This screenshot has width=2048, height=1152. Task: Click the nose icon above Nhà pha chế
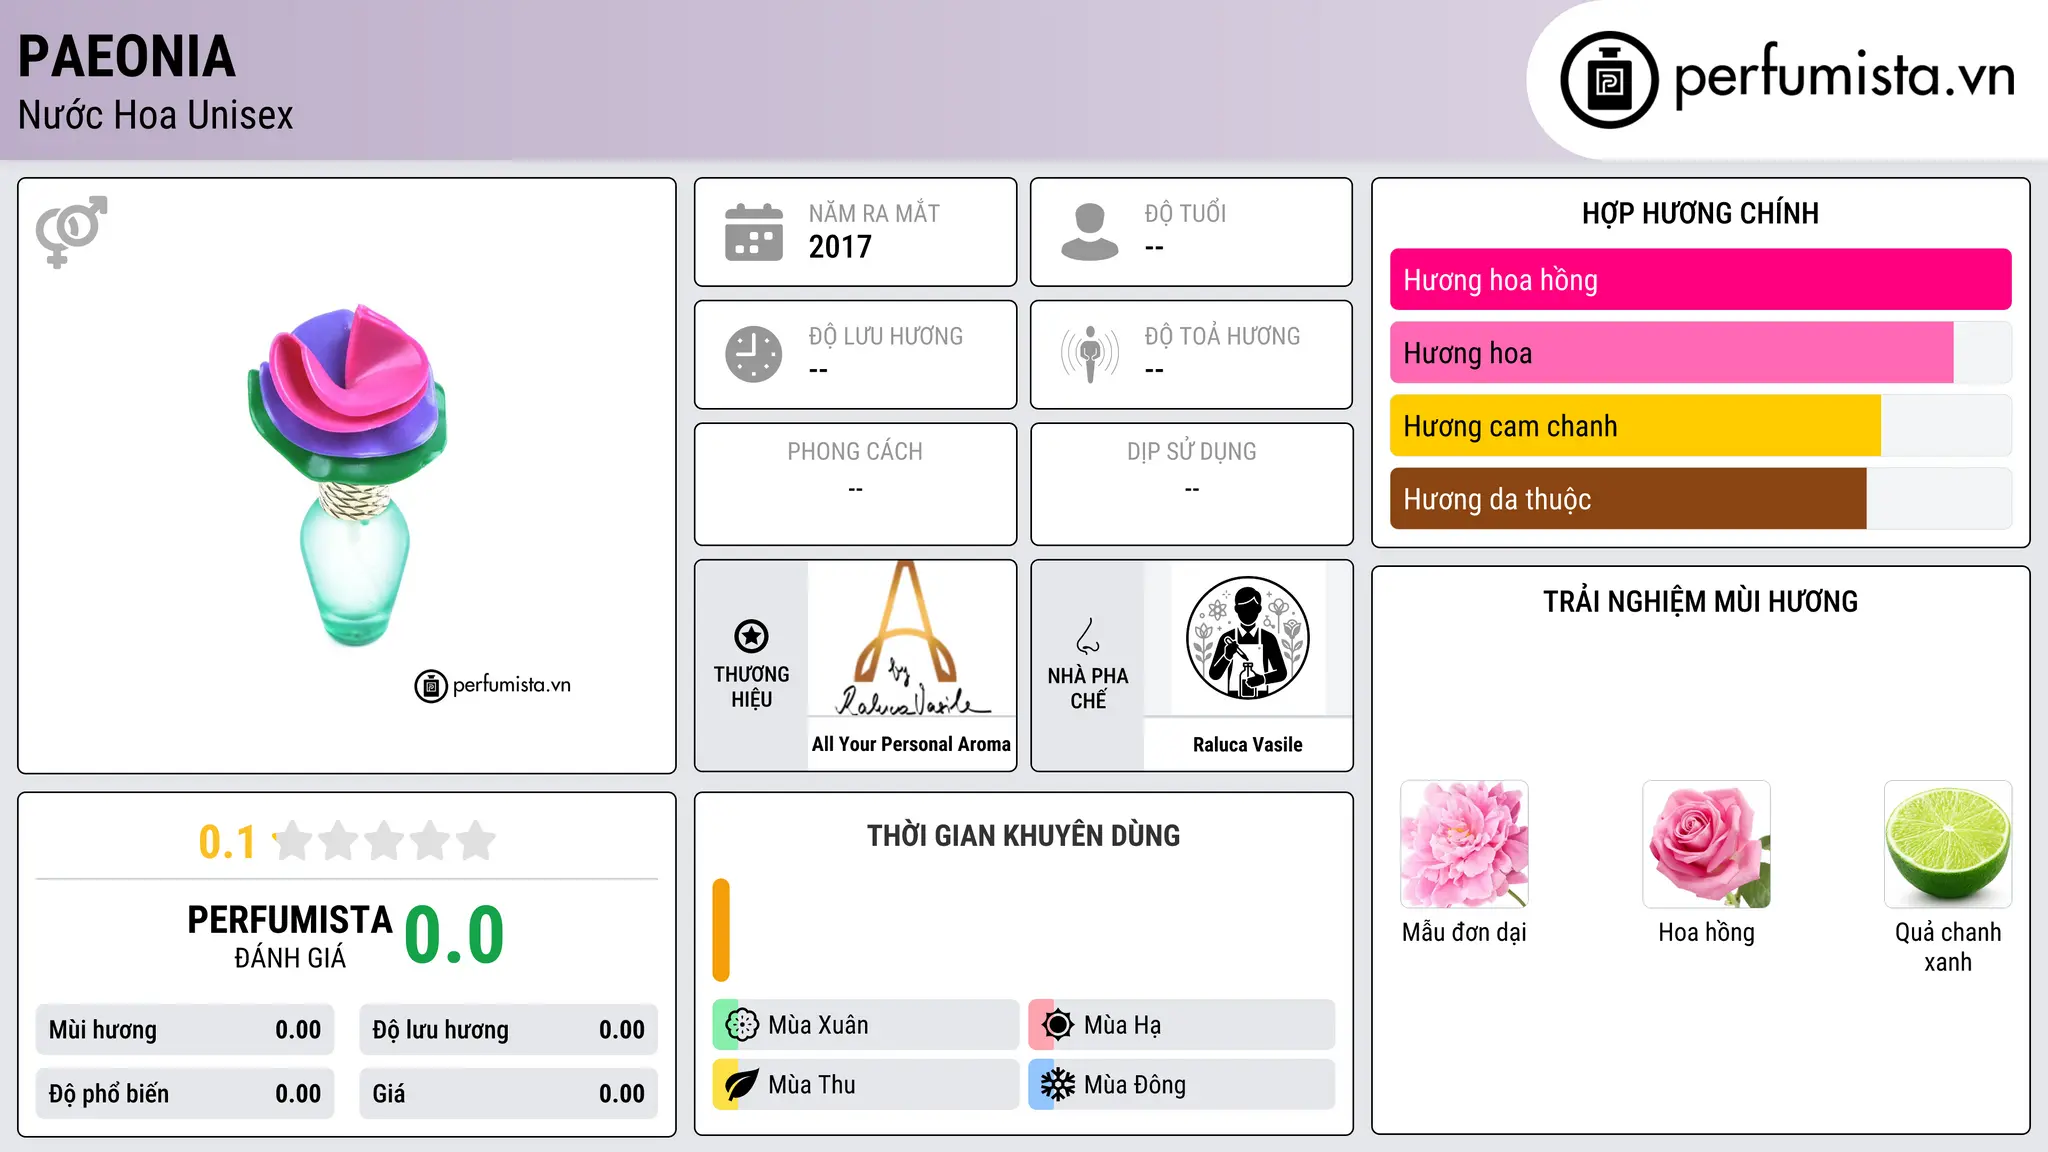coord(1088,636)
